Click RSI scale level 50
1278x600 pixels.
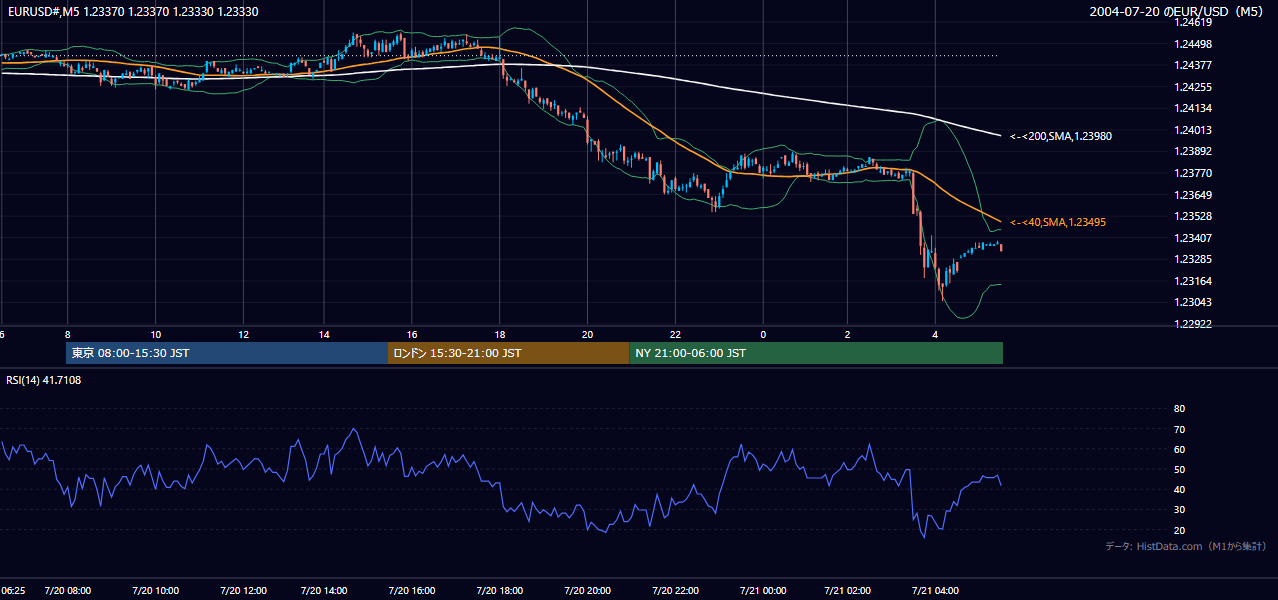point(1179,469)
